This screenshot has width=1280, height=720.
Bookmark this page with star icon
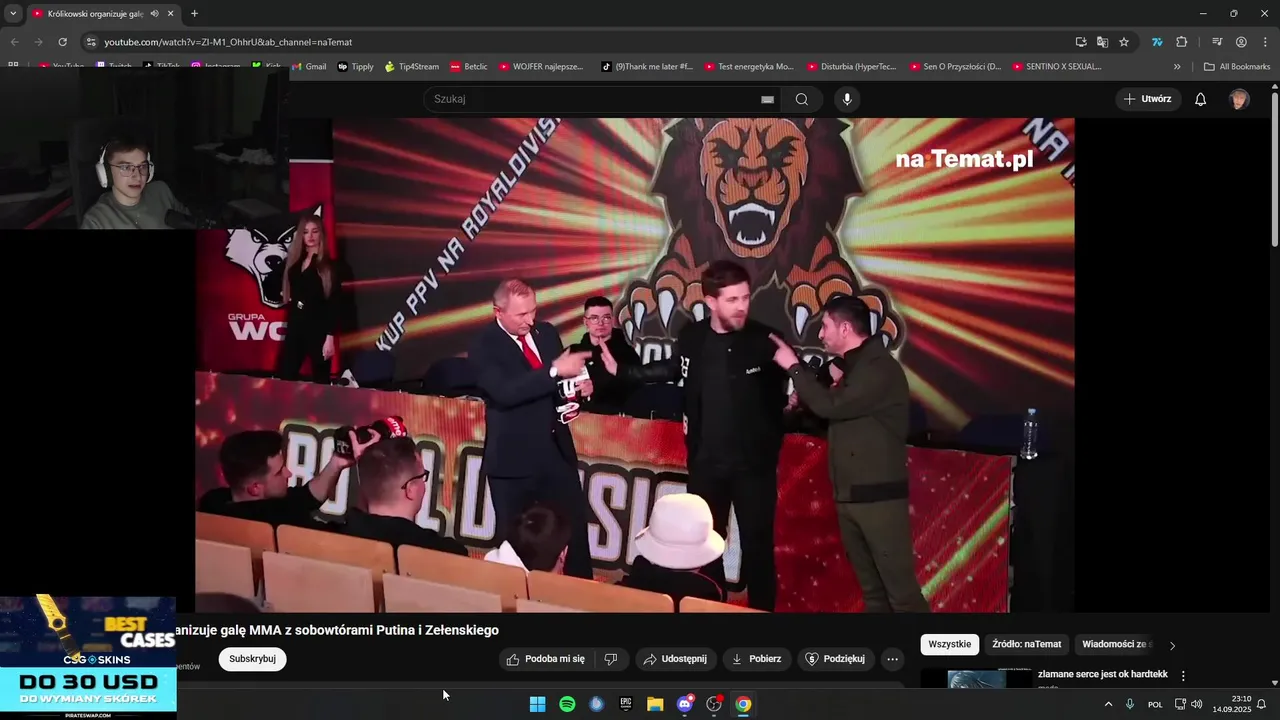(1124, 42)
